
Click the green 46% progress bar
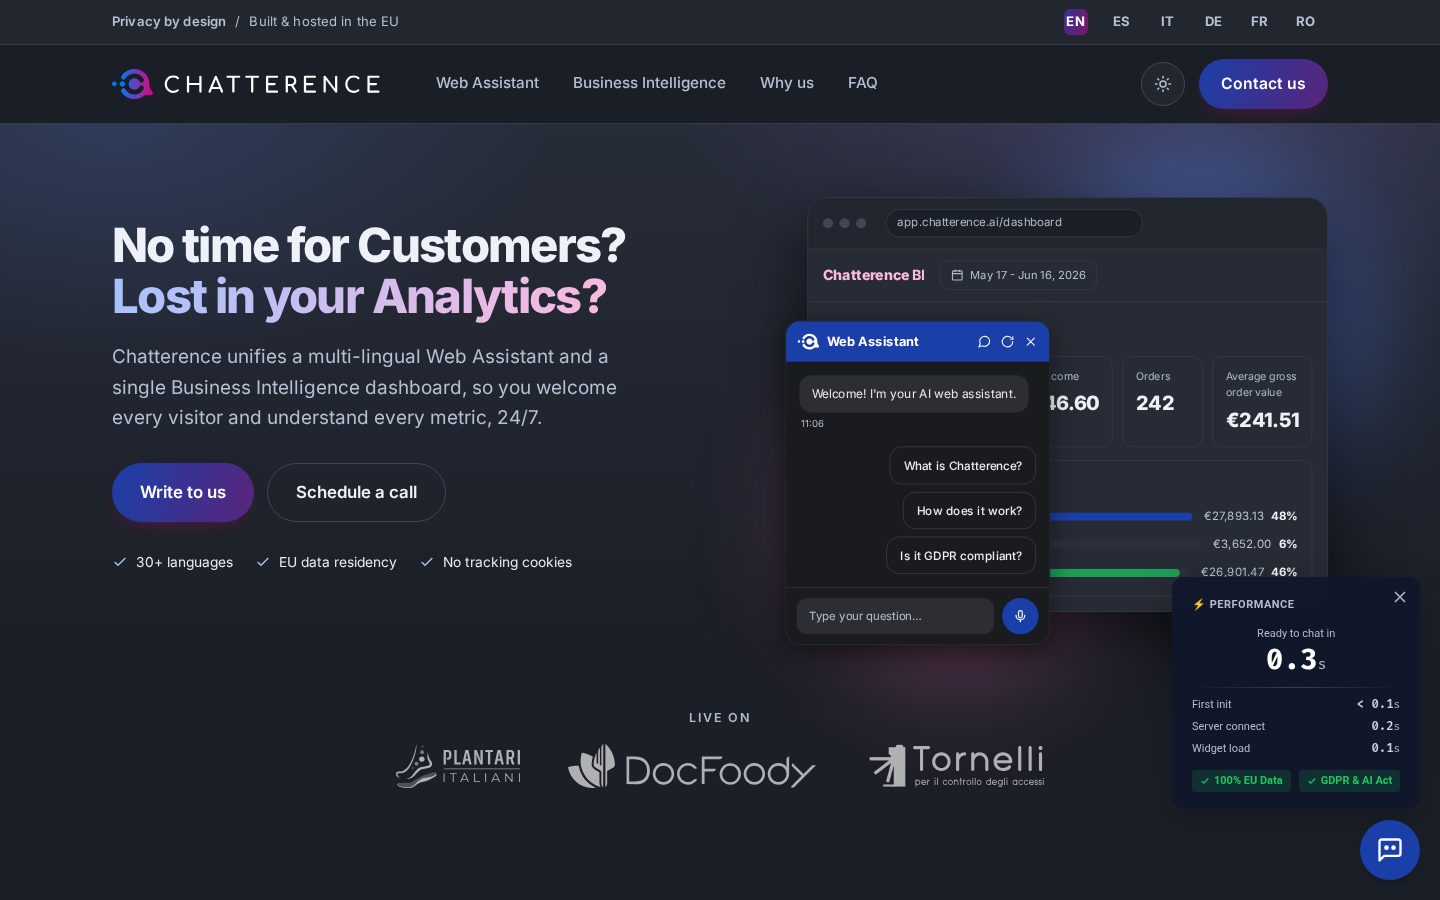pyautogui.click(x=1114, y=573)
